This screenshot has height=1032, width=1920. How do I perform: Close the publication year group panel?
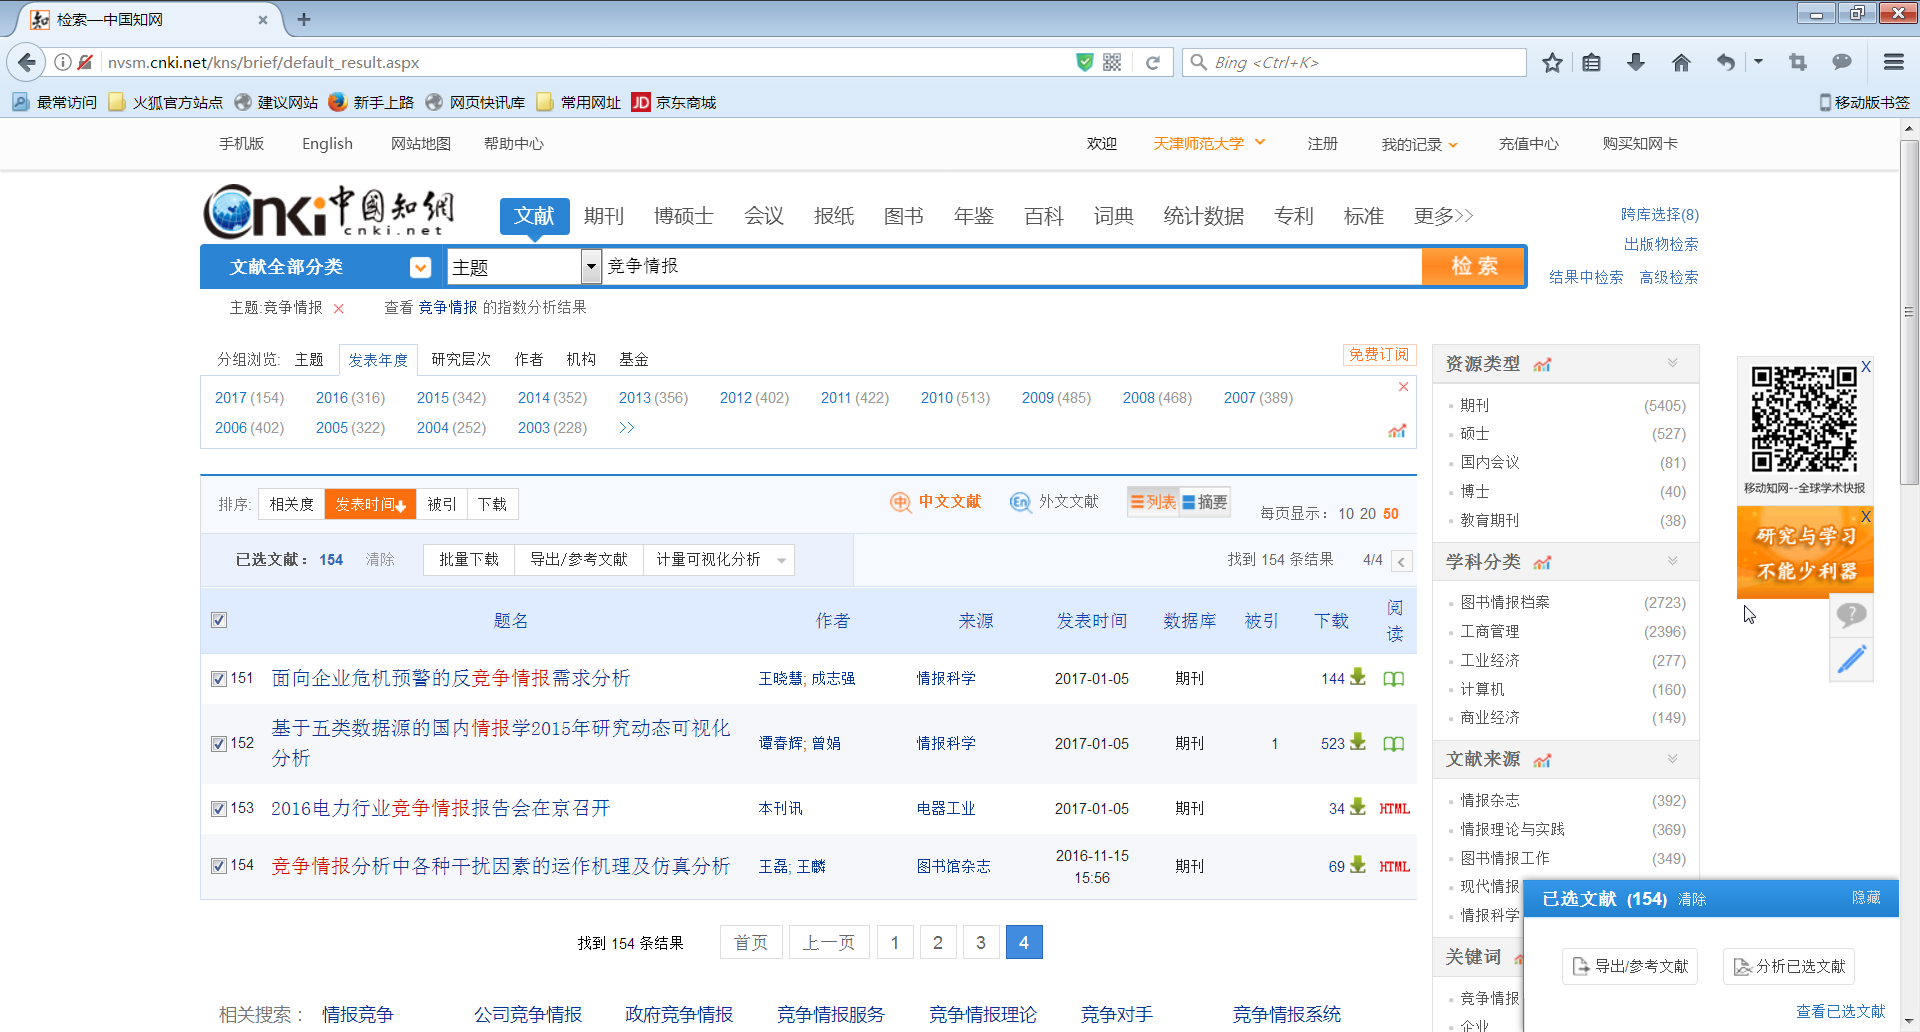point(1403,387)
